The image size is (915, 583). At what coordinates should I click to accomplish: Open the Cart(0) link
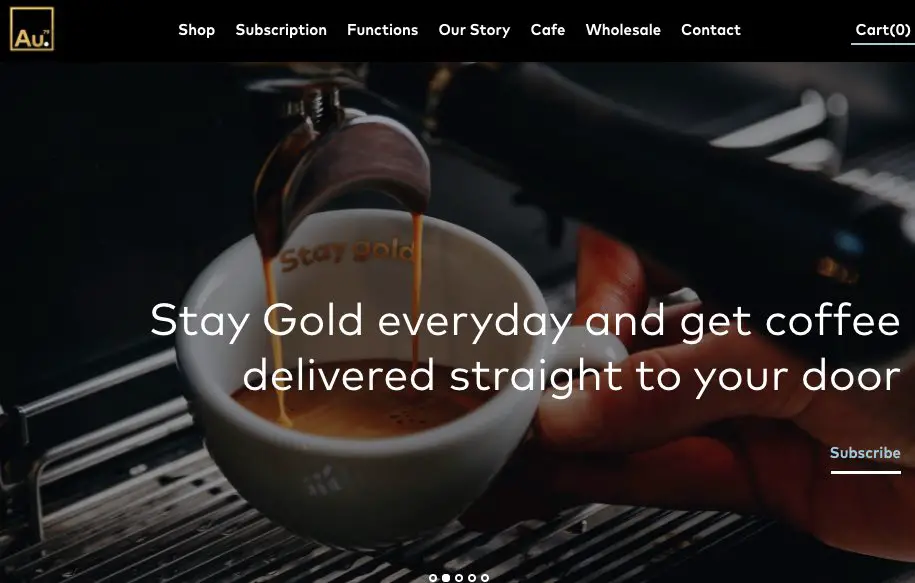(883, 30)
